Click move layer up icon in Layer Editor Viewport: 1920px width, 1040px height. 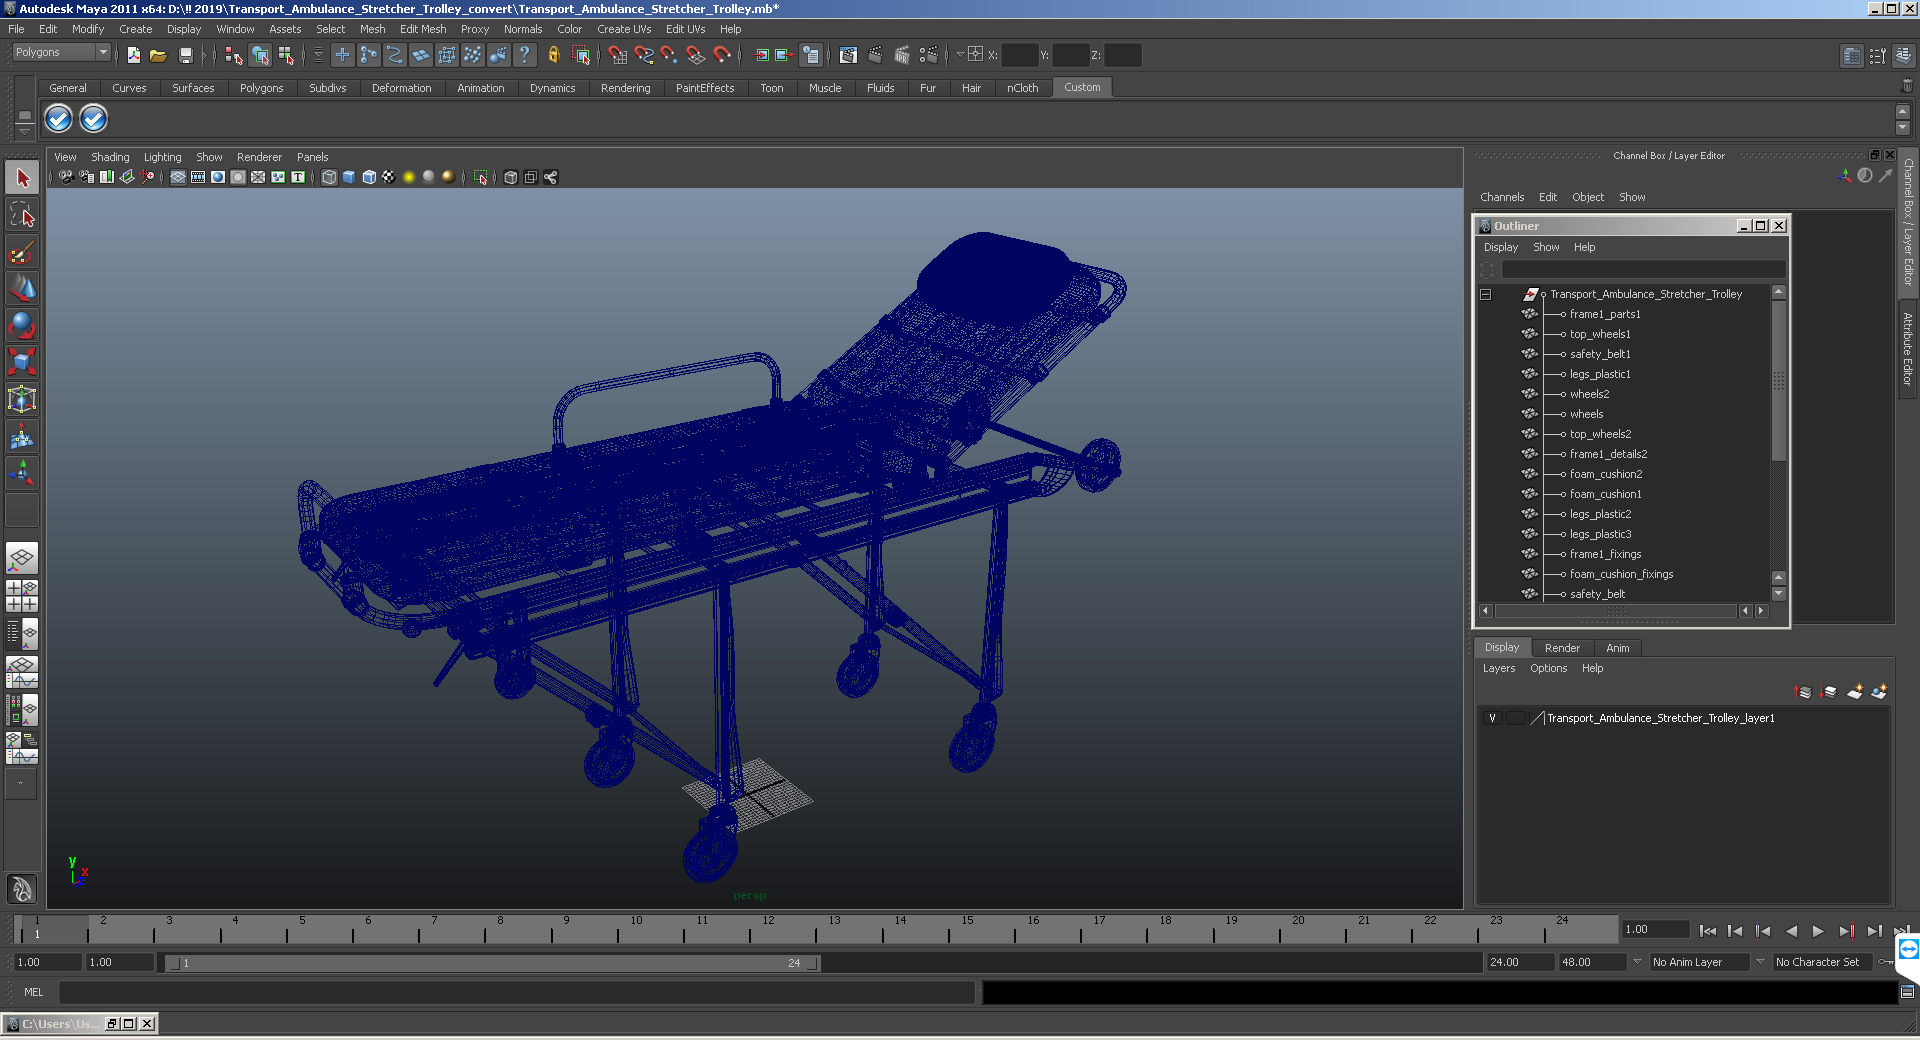coord(1804,692)
